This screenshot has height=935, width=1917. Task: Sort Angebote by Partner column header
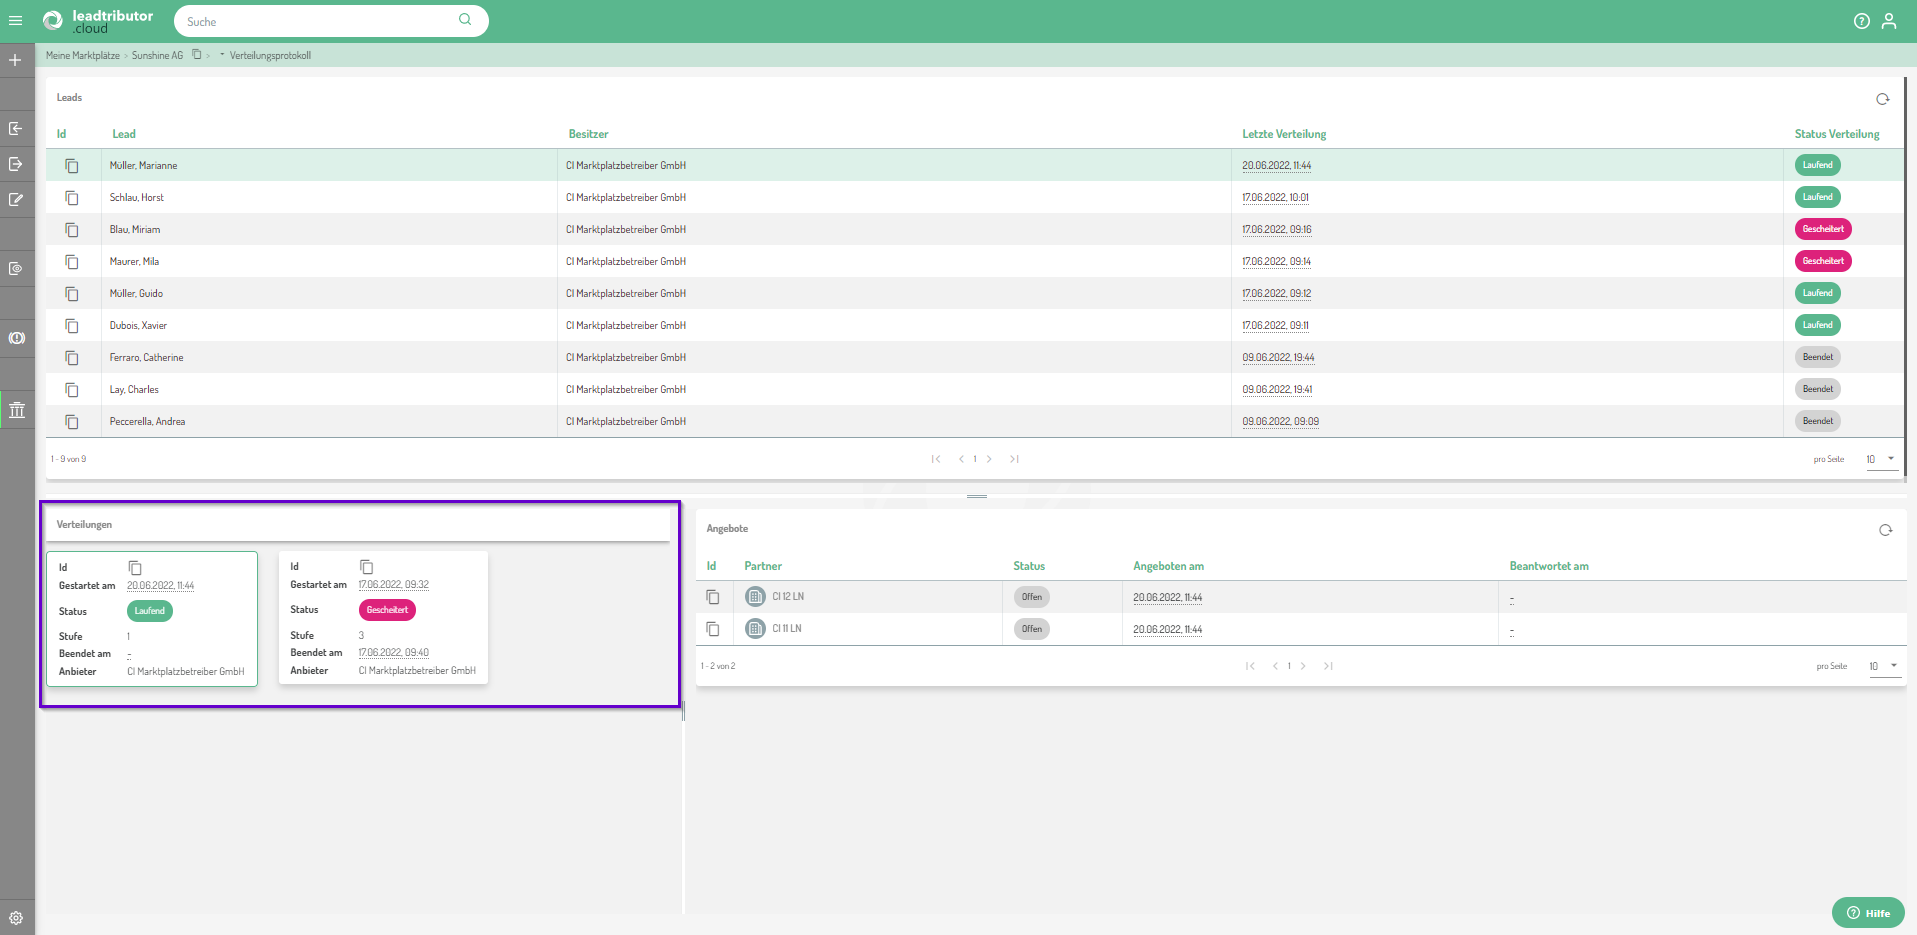(762, 566)
